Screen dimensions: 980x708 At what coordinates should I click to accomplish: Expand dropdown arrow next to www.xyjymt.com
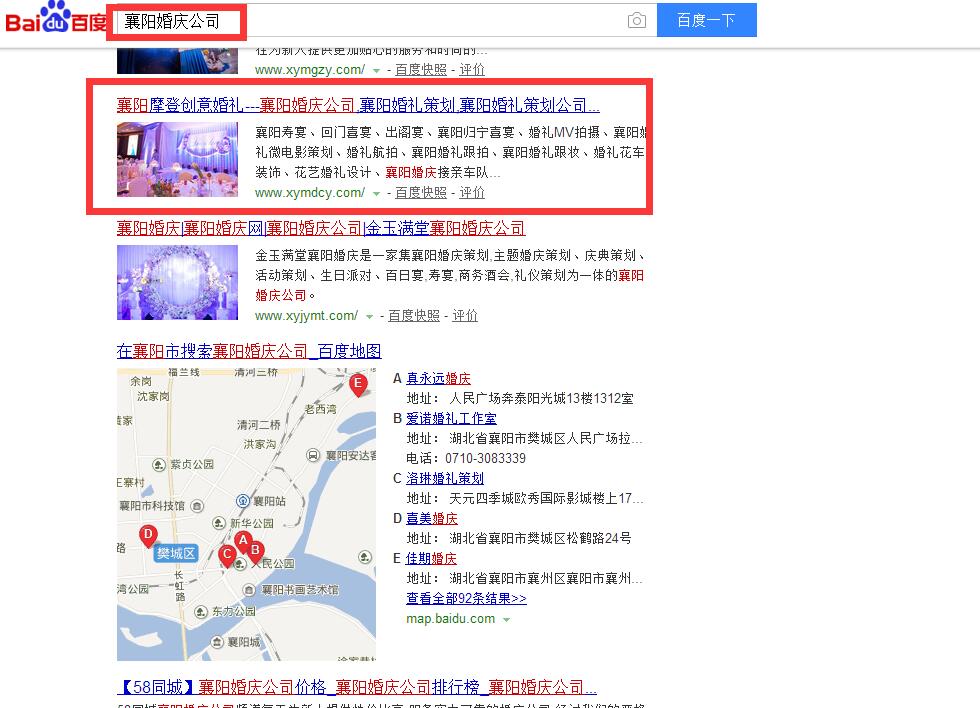click(x=369, y=317)
